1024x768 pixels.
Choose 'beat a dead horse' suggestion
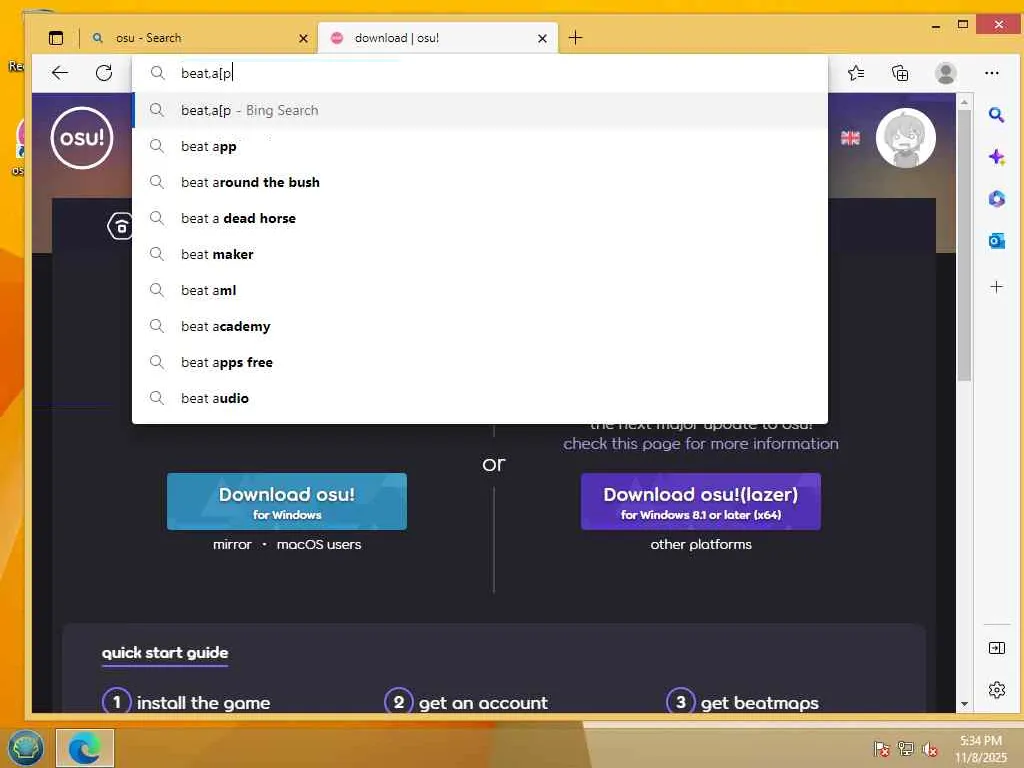[480, 218]
